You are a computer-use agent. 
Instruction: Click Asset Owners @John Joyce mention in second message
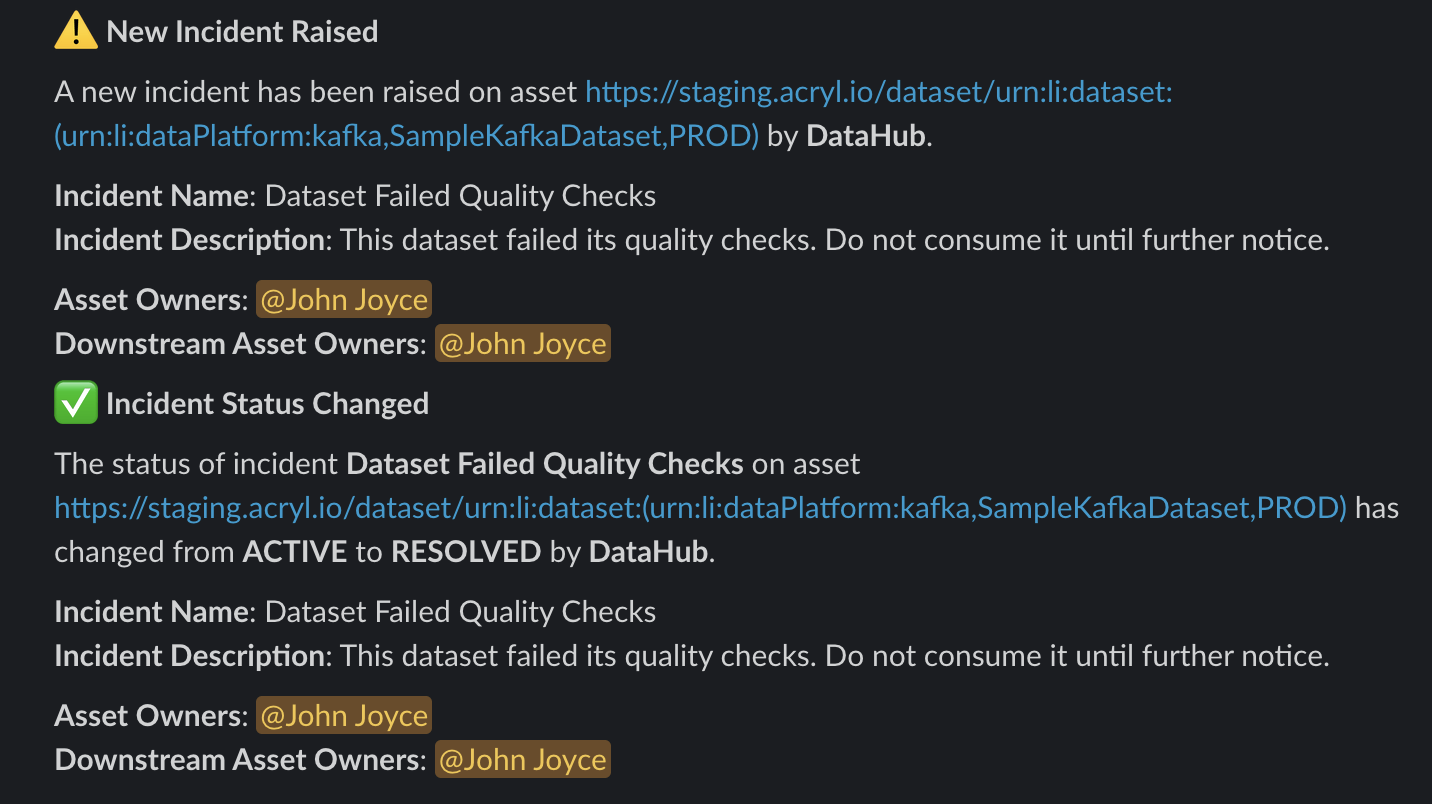pyautogui.click(x=344, y=716)
